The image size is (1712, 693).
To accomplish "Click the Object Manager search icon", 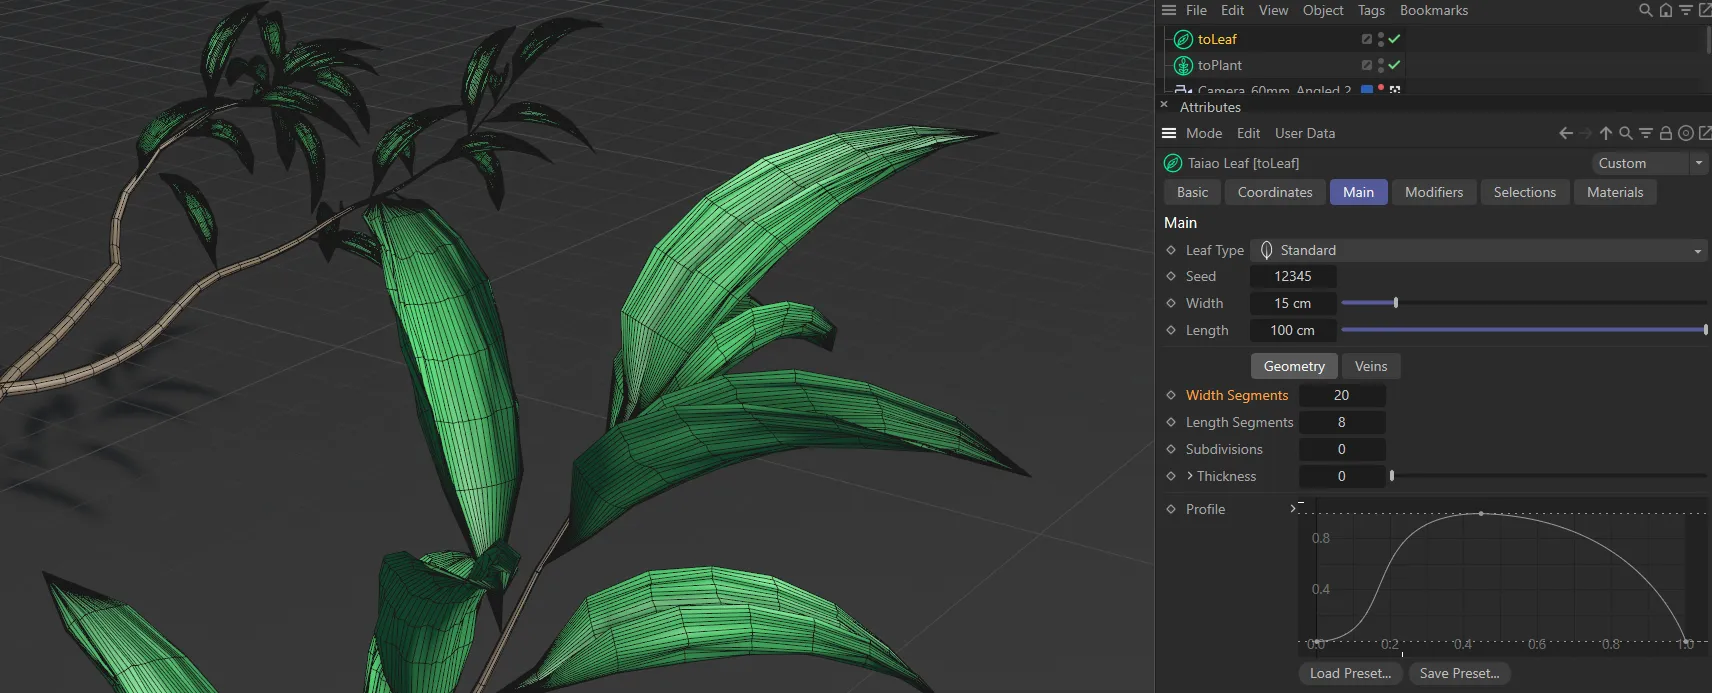I will coord(1645,10).
